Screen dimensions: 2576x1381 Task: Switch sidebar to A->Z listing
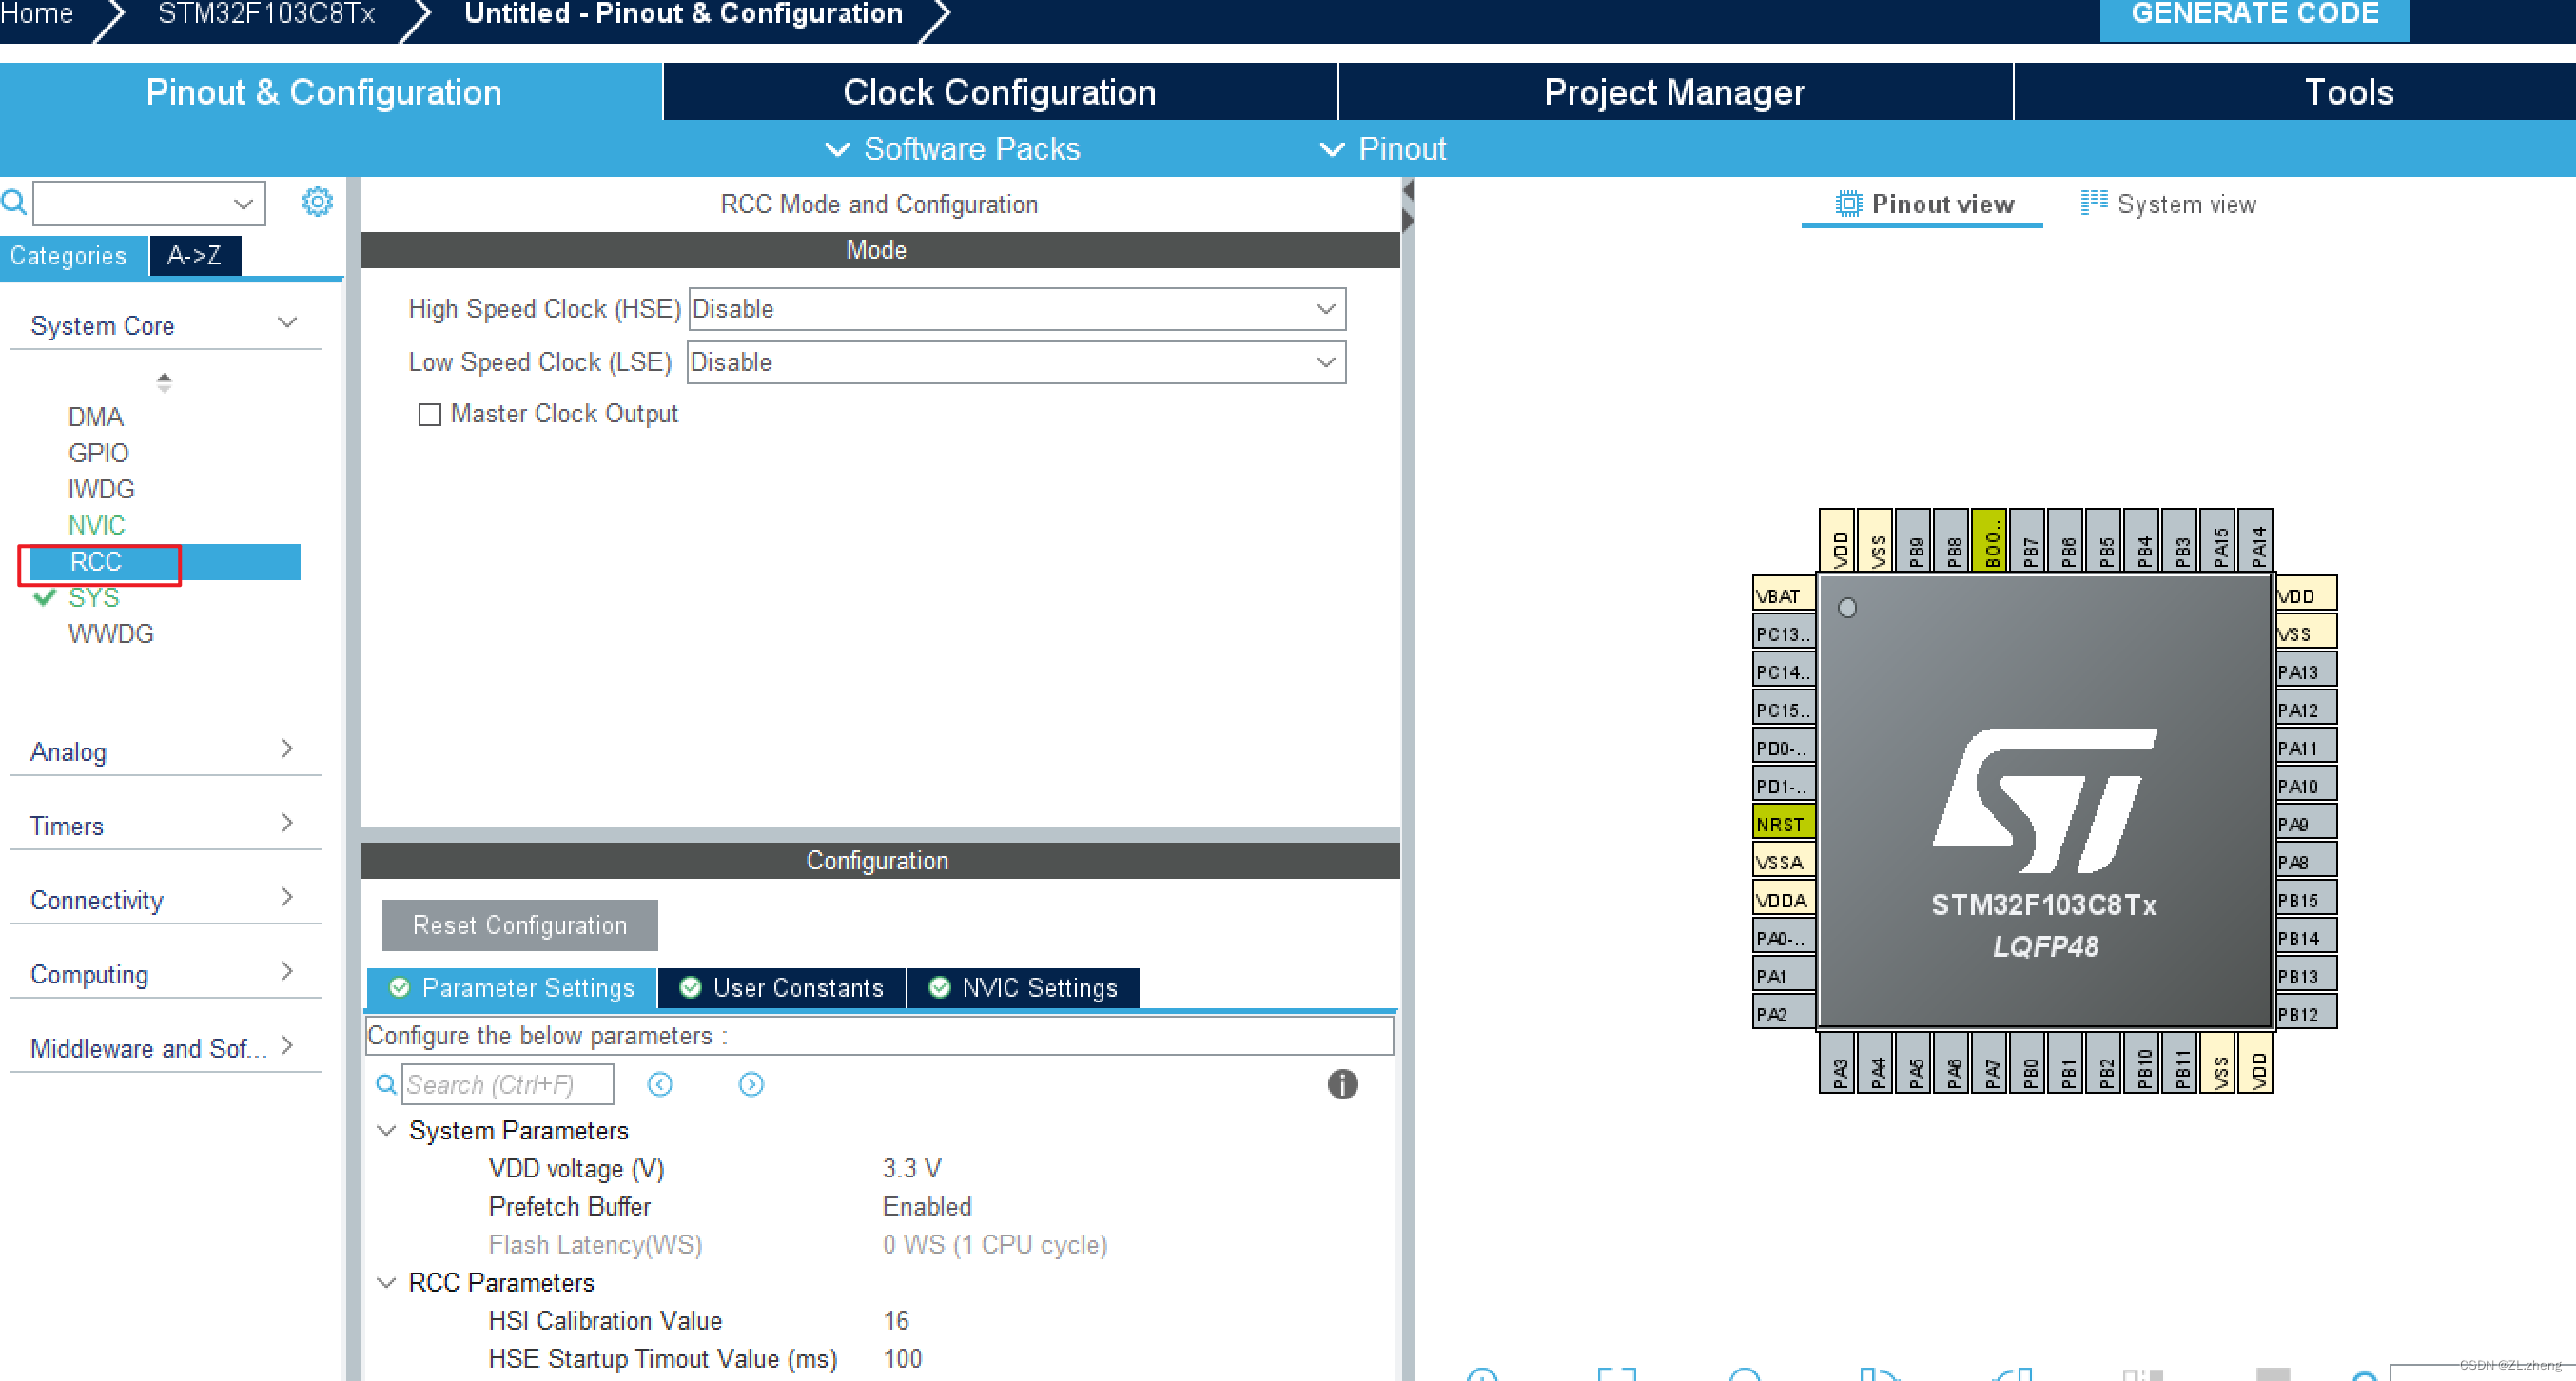(x=195, y=256)
